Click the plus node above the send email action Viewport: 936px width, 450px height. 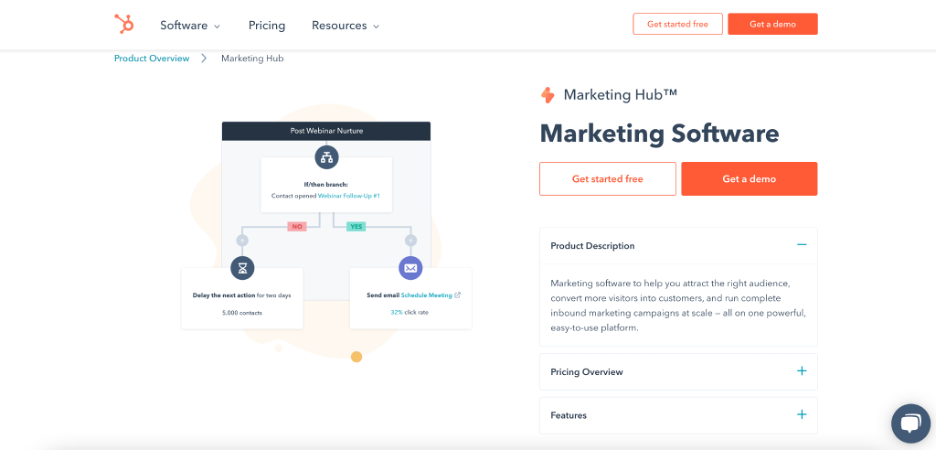pyautogui.click(x=411, y=241)
